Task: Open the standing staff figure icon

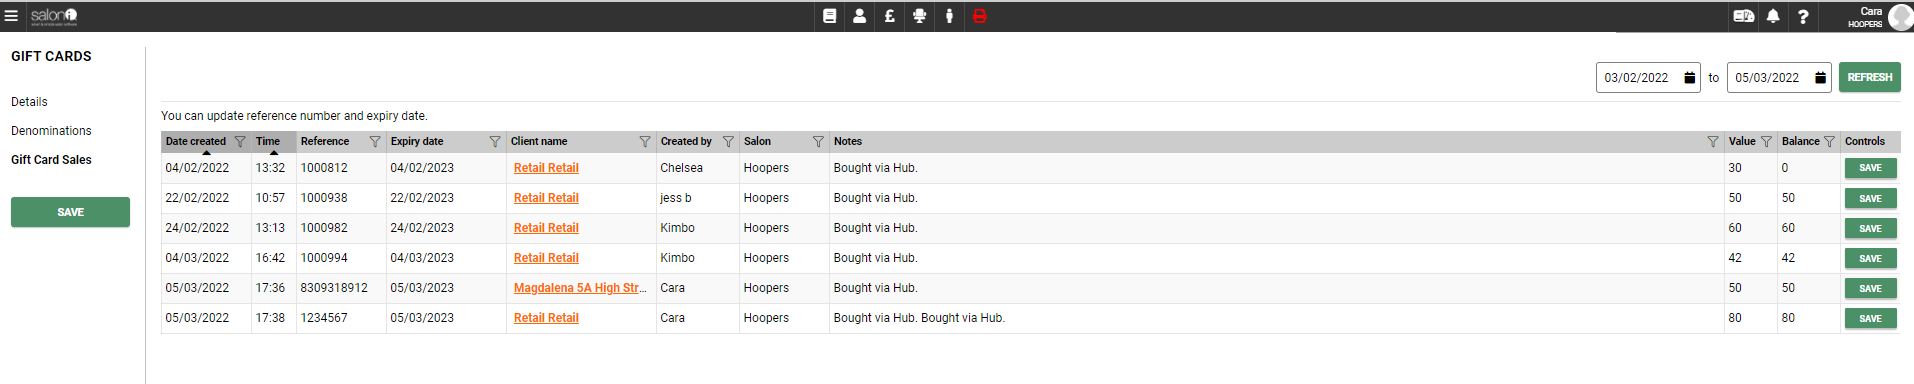Action: coord(949,16)
